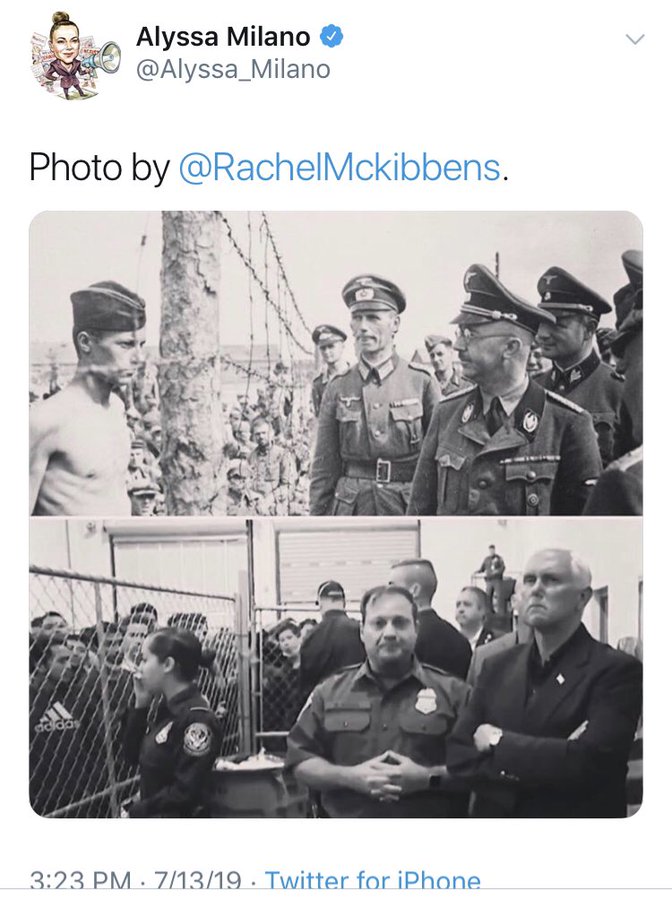
Task: Expand the tweet options chevron
Action: 635,39
